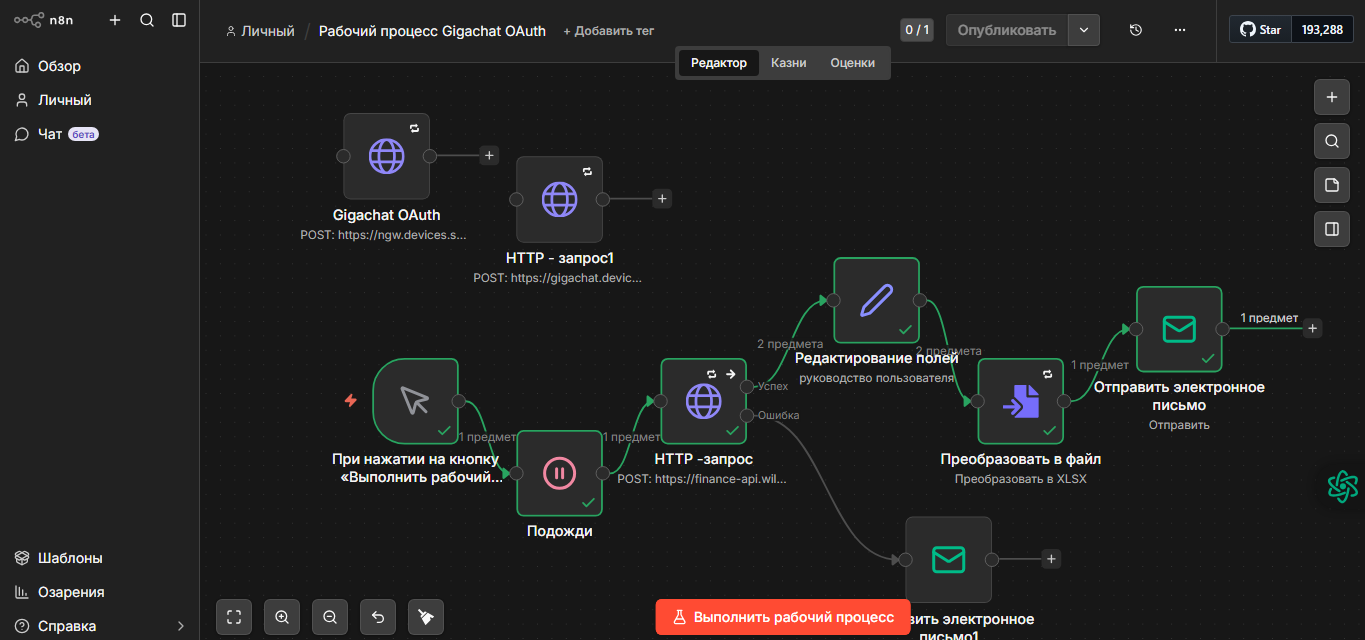Click the workflow name Рабочий процесс Gigachat OAuth
The height and width of the screenshot is (640, 1365).
tap(432, 31)
